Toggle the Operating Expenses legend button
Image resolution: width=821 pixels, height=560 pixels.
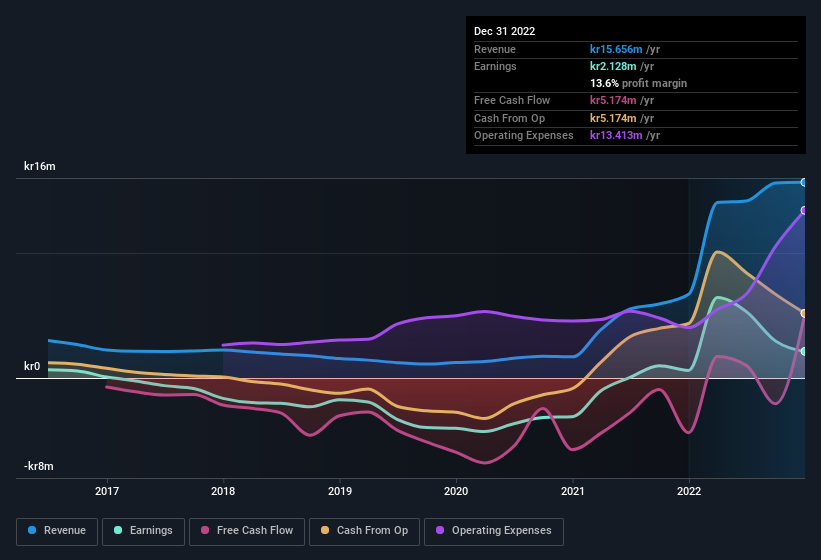pos(494,531)
